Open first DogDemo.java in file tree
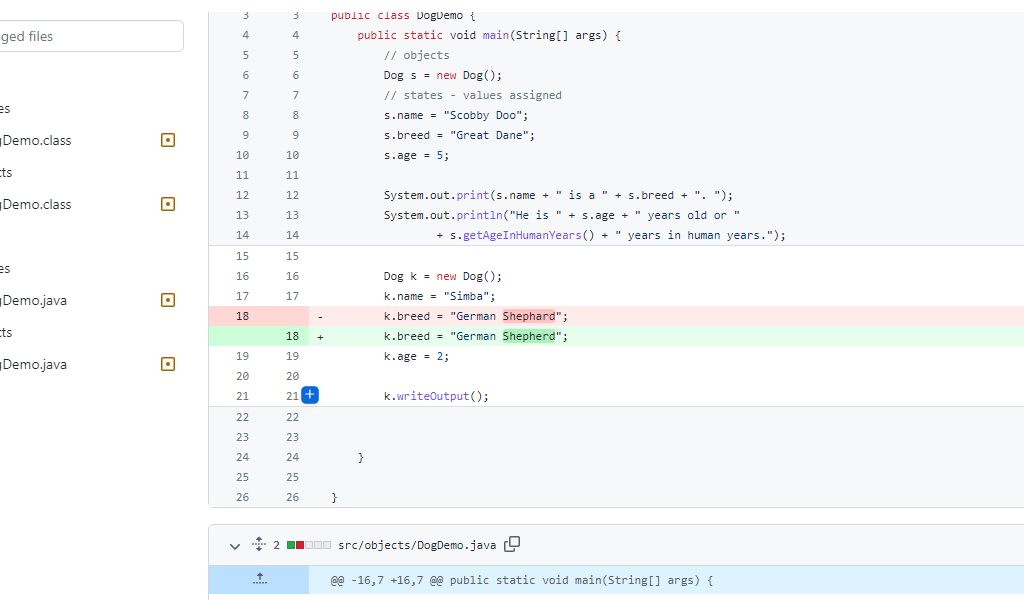The image size is (1024, 600). tap(33, 300)
